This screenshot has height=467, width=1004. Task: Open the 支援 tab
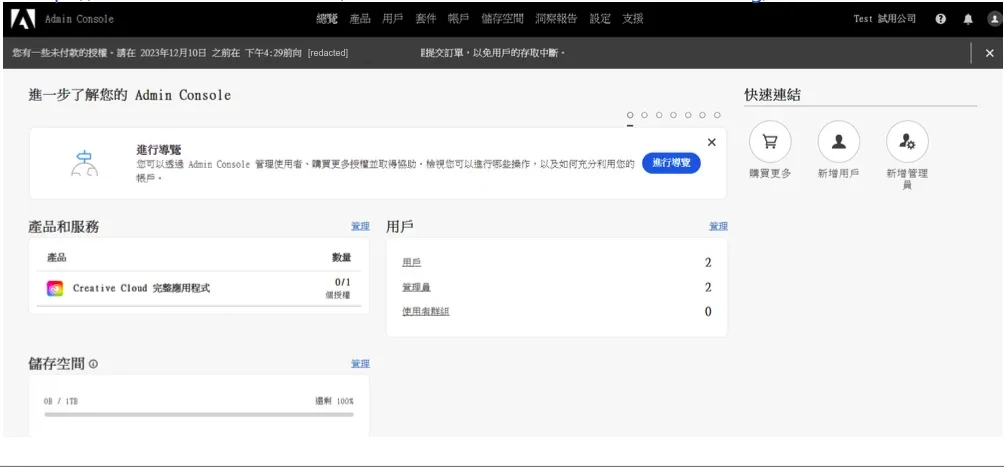pyautogui.click(x=633, y=19)
